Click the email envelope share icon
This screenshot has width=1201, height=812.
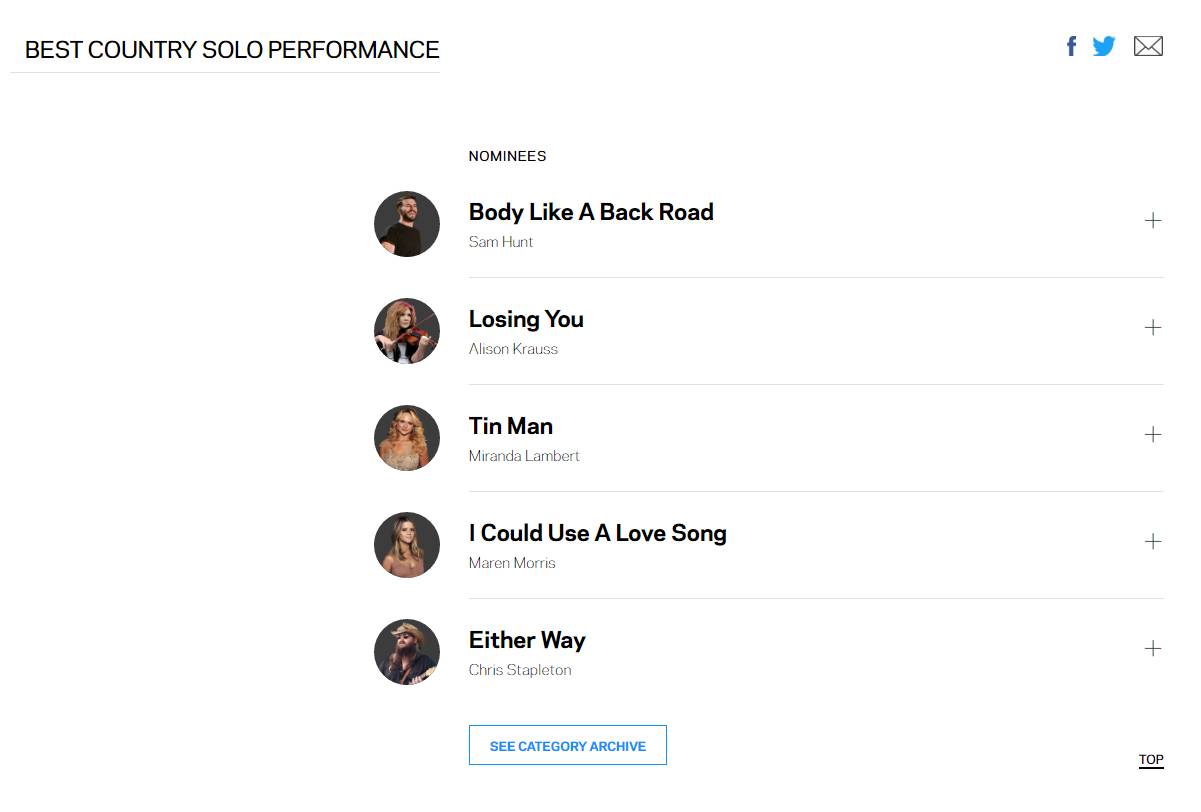click(x=1148, y=46)
